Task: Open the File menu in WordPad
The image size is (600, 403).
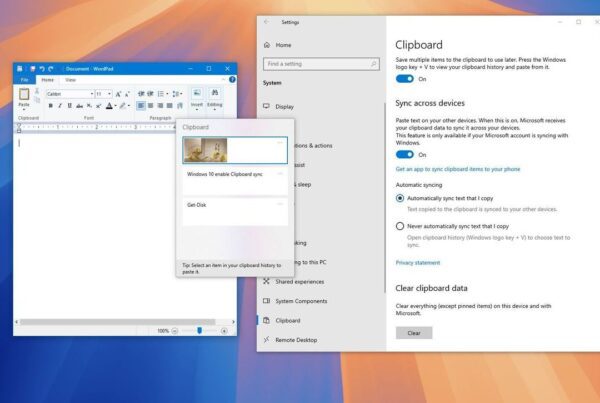Action: pos(24,80)
